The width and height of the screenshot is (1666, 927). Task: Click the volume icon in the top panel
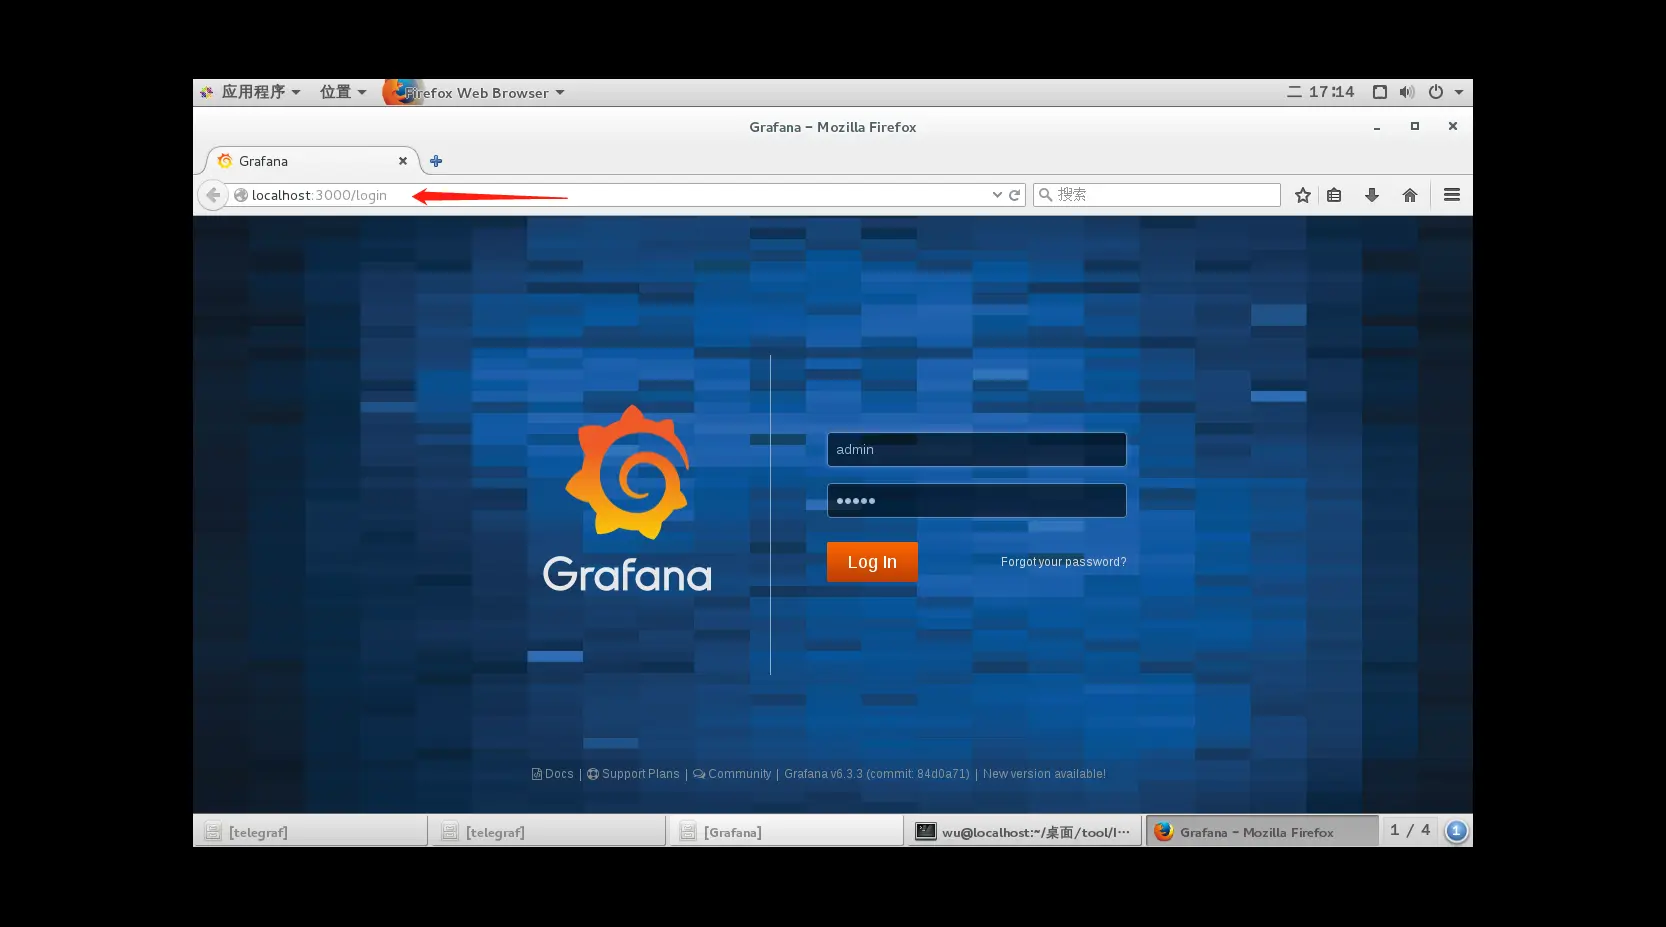1407,92
